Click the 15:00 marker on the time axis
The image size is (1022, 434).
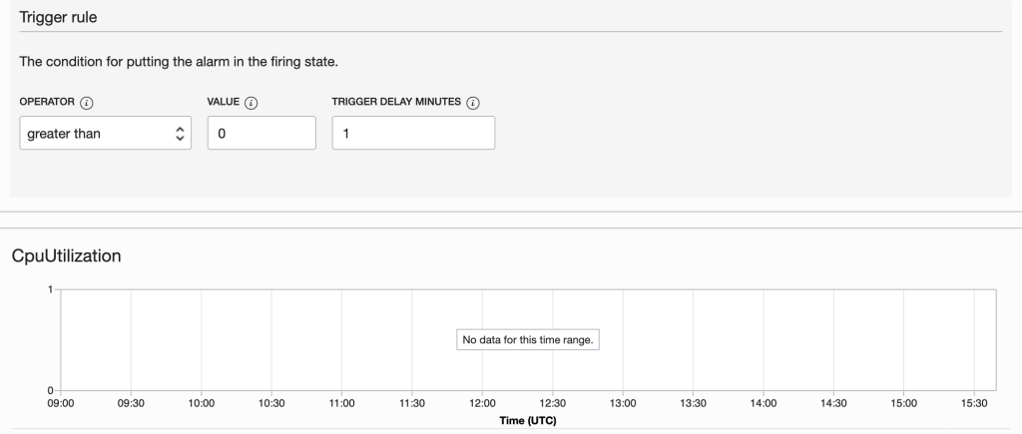tap(903, 403)
